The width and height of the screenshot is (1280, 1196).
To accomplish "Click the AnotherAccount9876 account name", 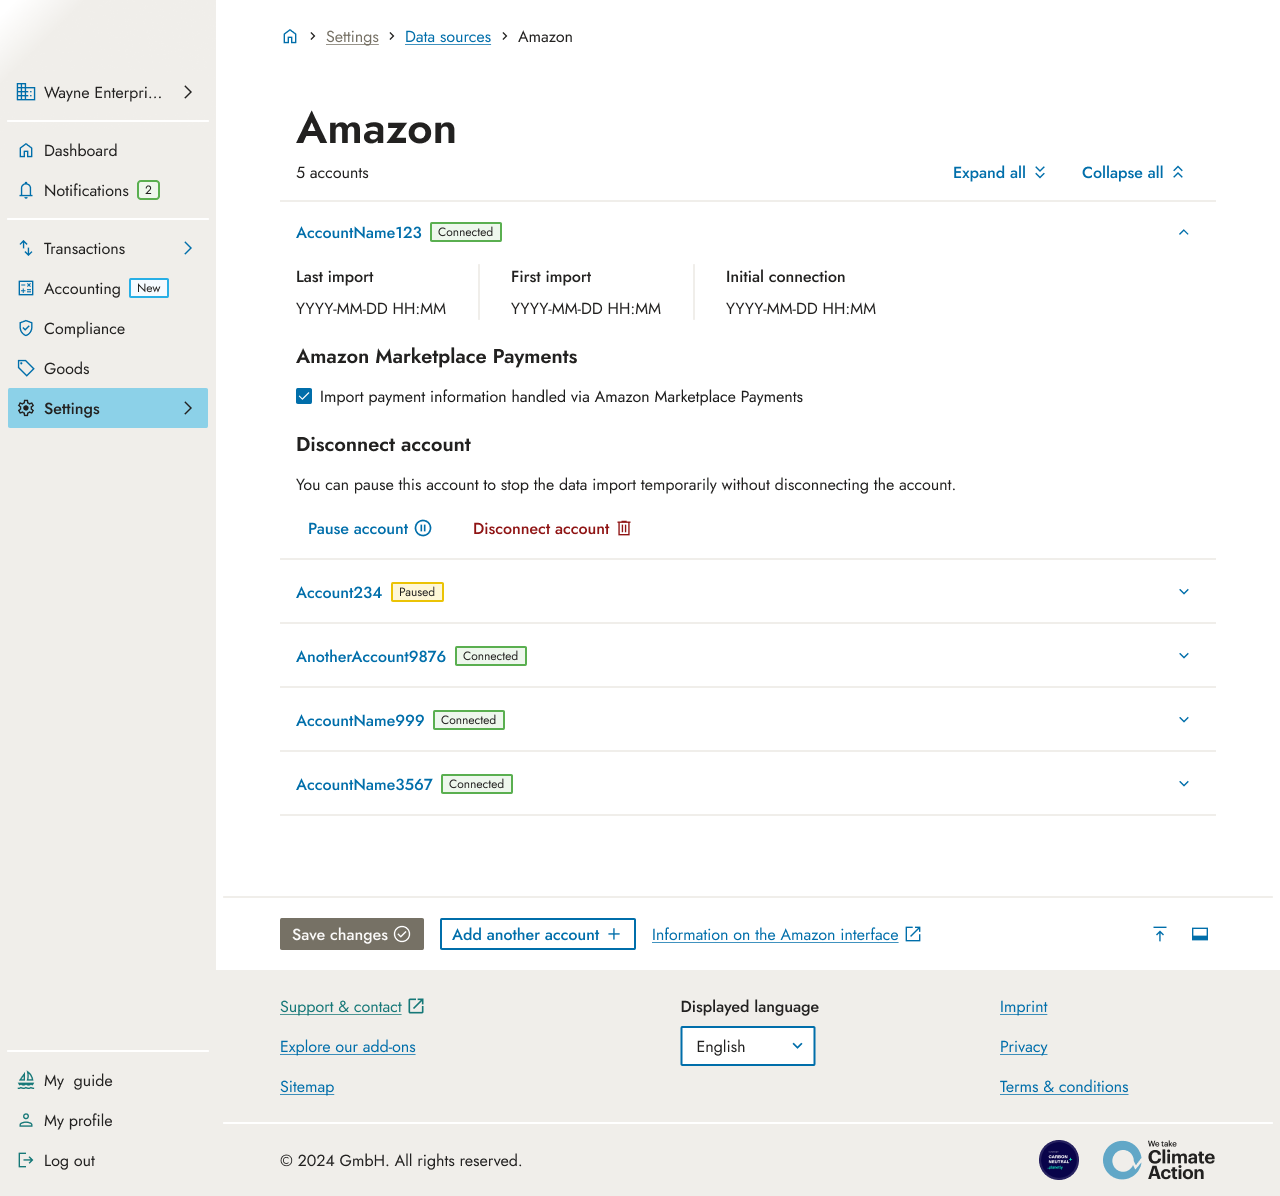I will coord(371,656).
